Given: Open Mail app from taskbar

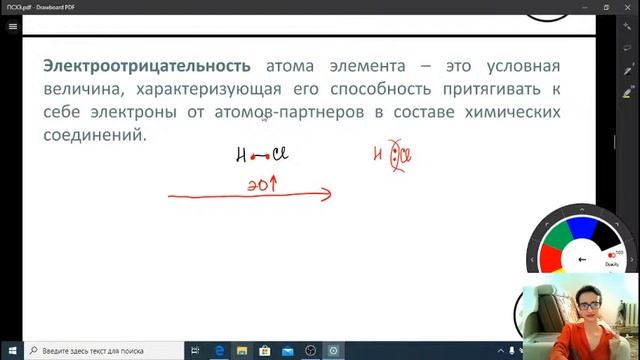Looking at the screenshot, I should [288, 351].
